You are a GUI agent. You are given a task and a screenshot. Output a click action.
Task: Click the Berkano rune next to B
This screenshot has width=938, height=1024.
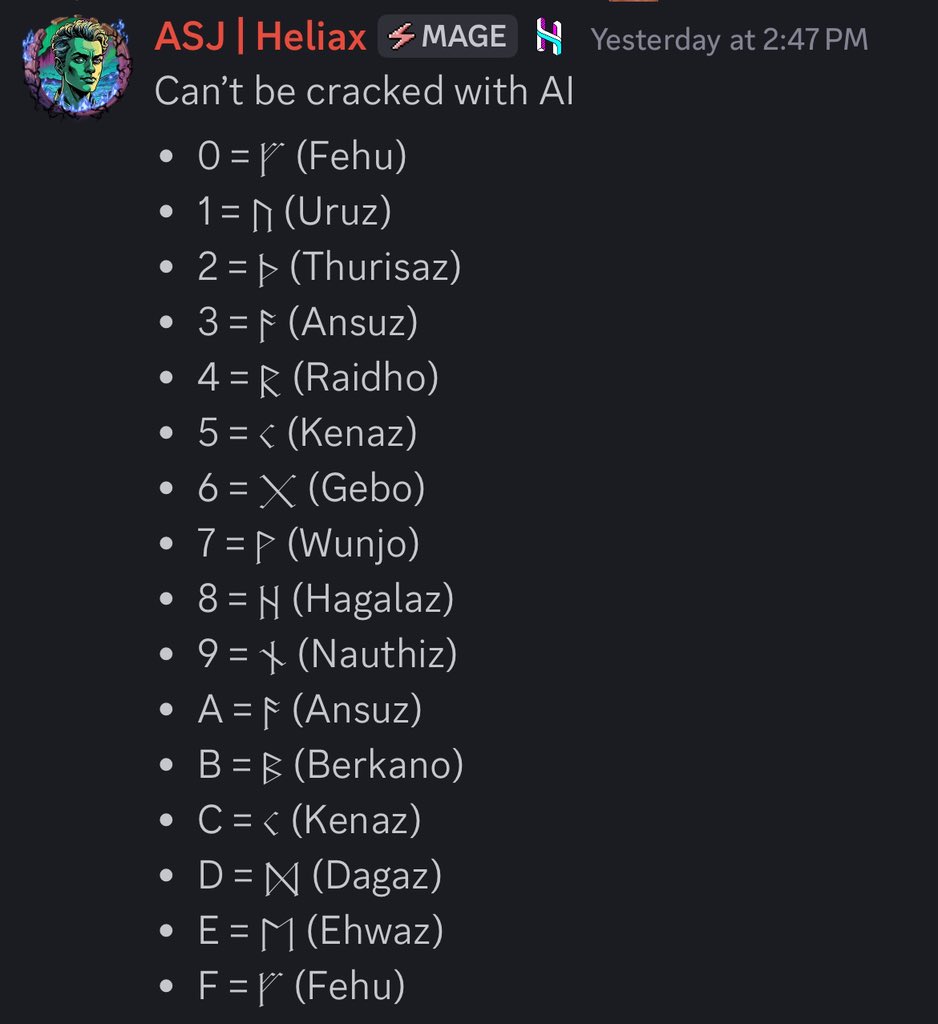(272, 768)
